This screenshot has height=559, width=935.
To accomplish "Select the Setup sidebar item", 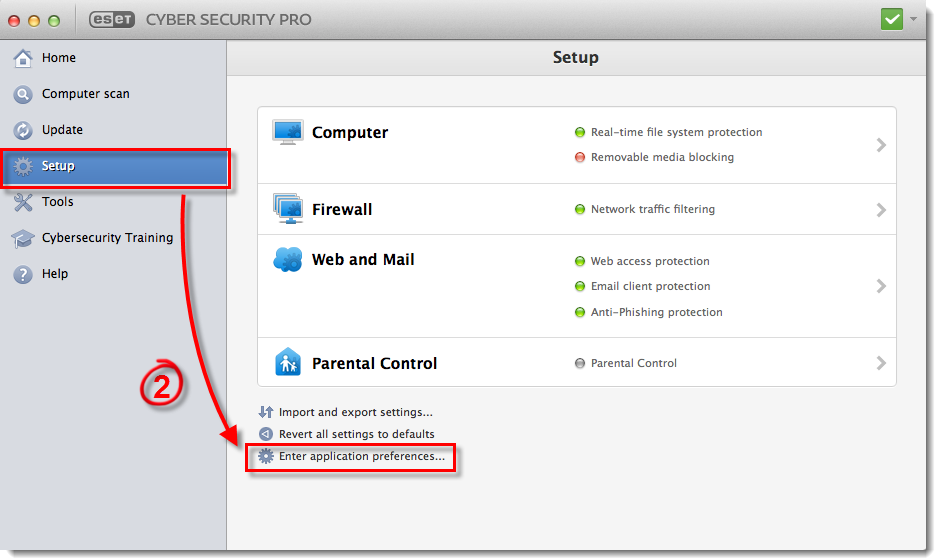I will [115, 166].
